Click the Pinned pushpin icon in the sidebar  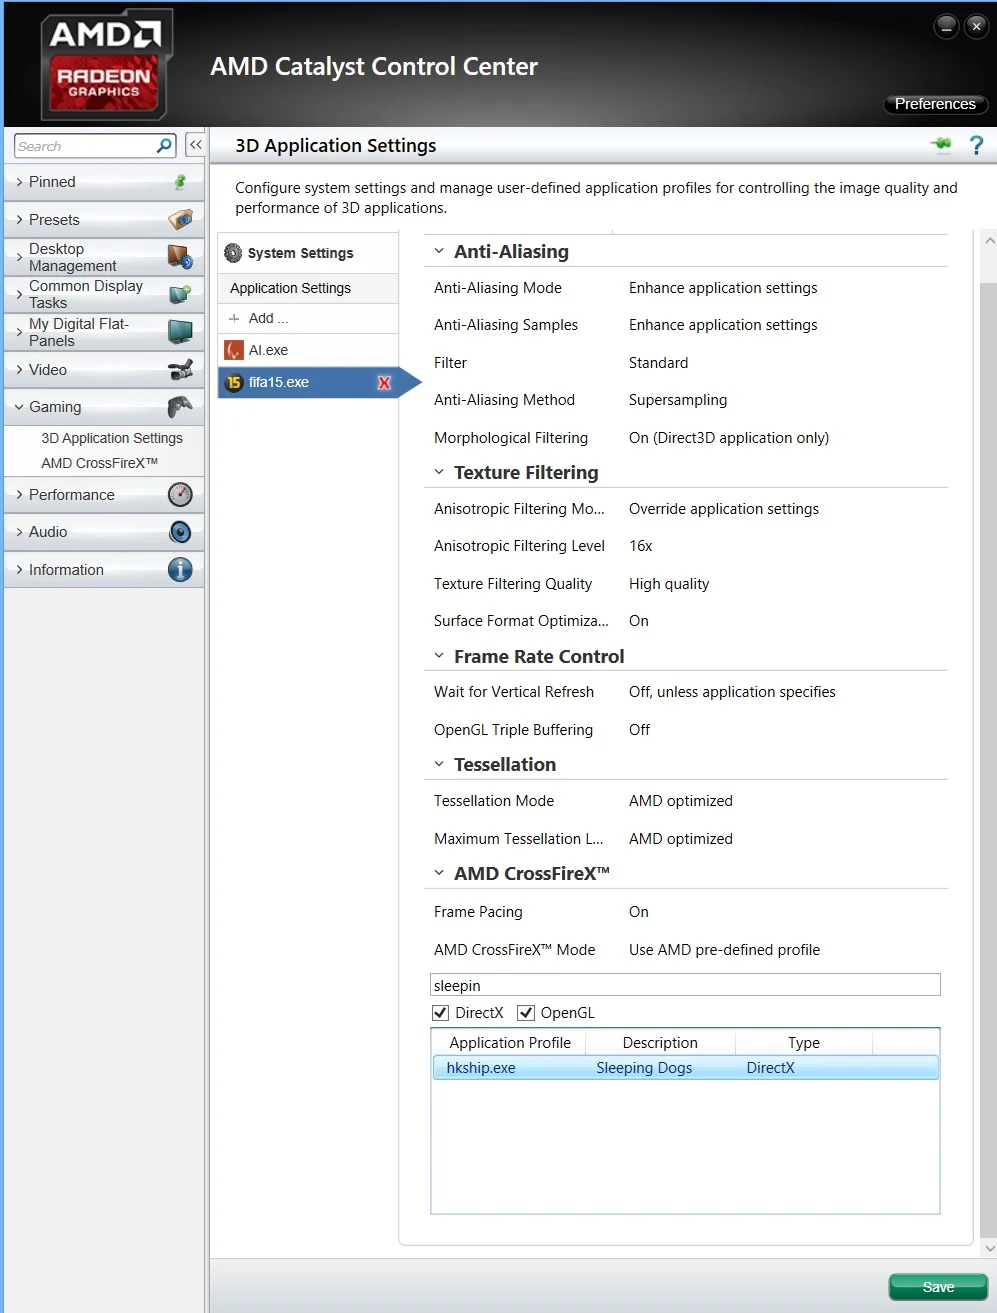tap(180, 182)
